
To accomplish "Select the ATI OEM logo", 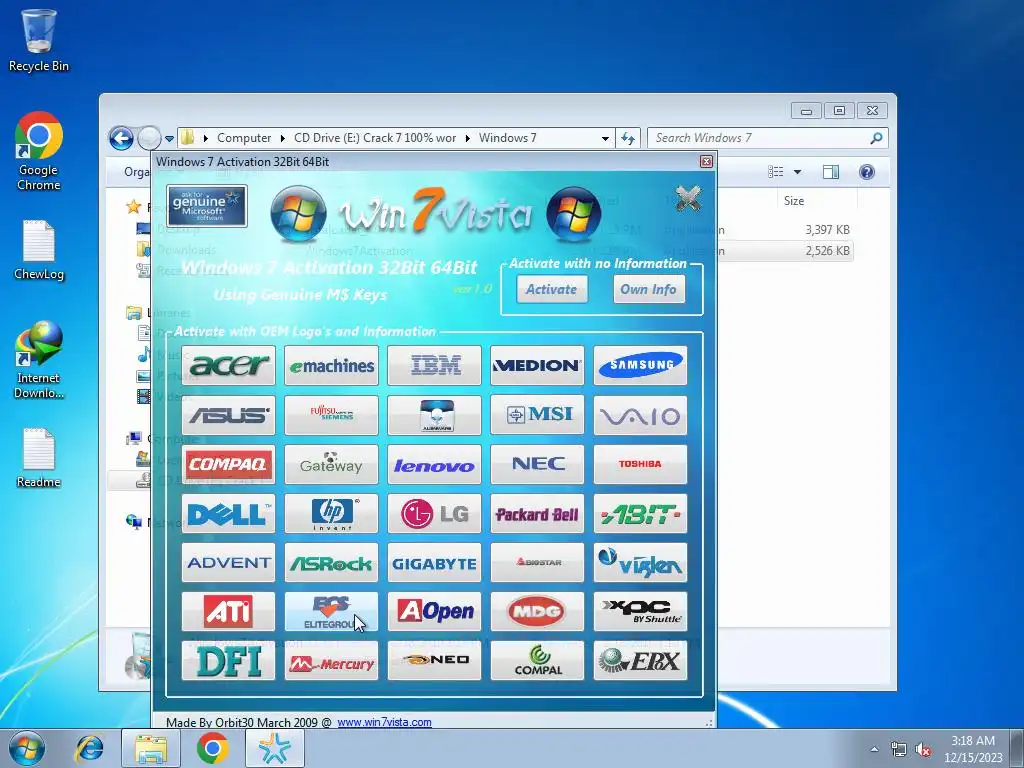I will point(229,612).
